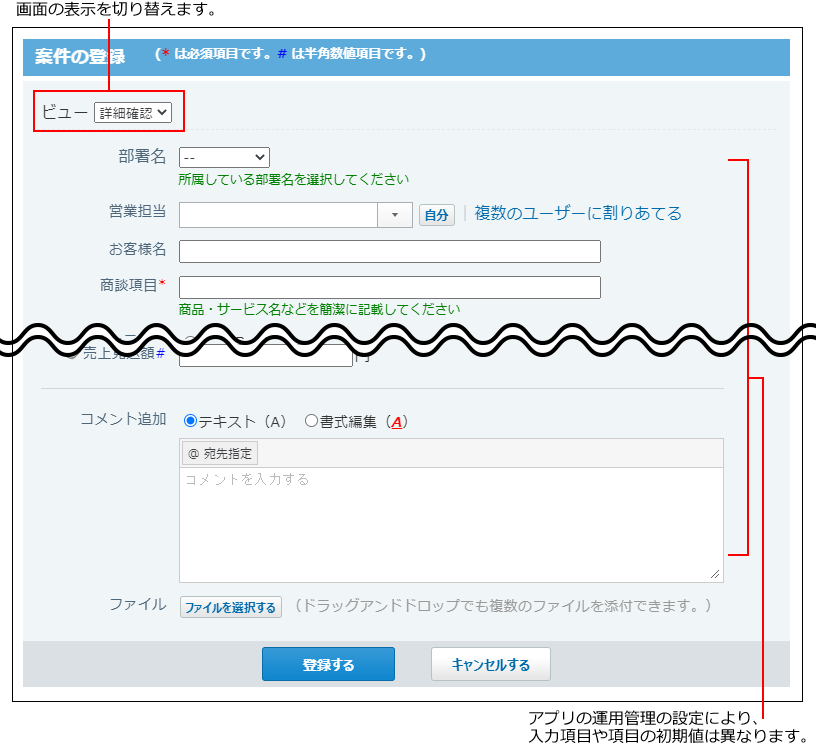Screen dimensions: 816x750
Task: Click the お客様名 input field
Action: pos(390,251)
